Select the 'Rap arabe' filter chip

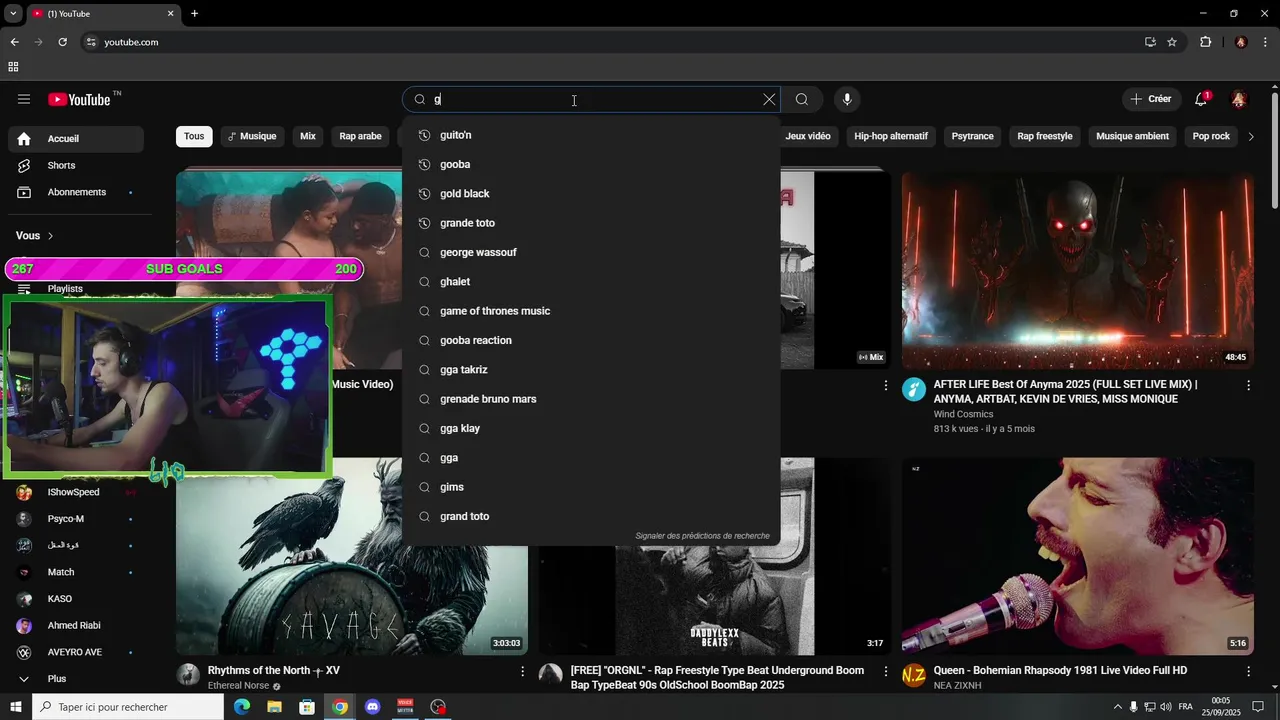360,136
